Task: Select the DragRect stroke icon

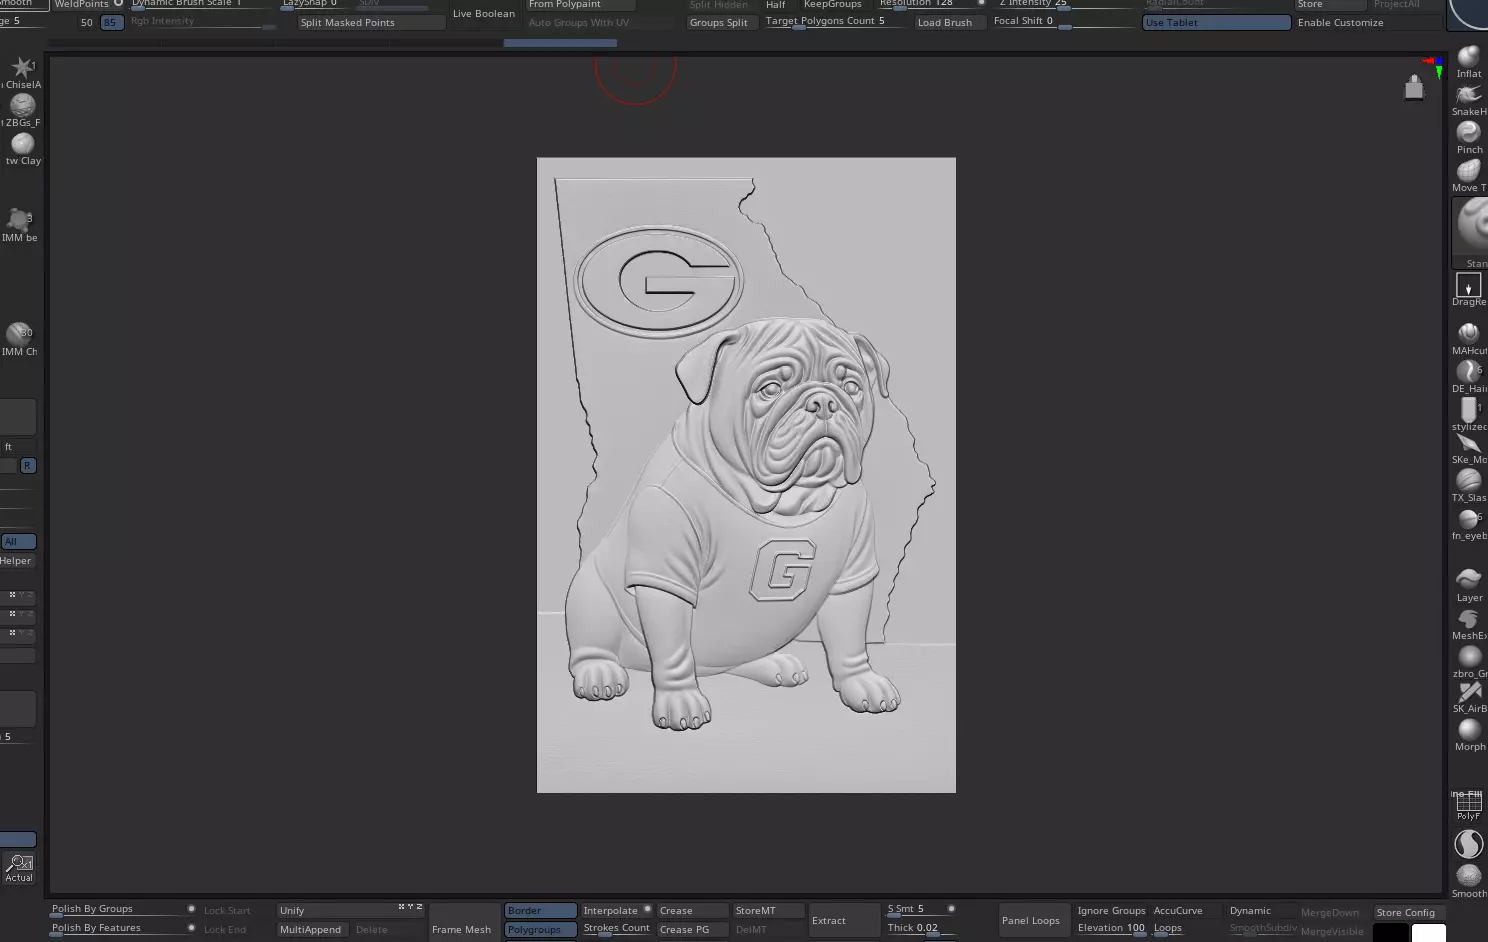Action: click(1468, 289)
